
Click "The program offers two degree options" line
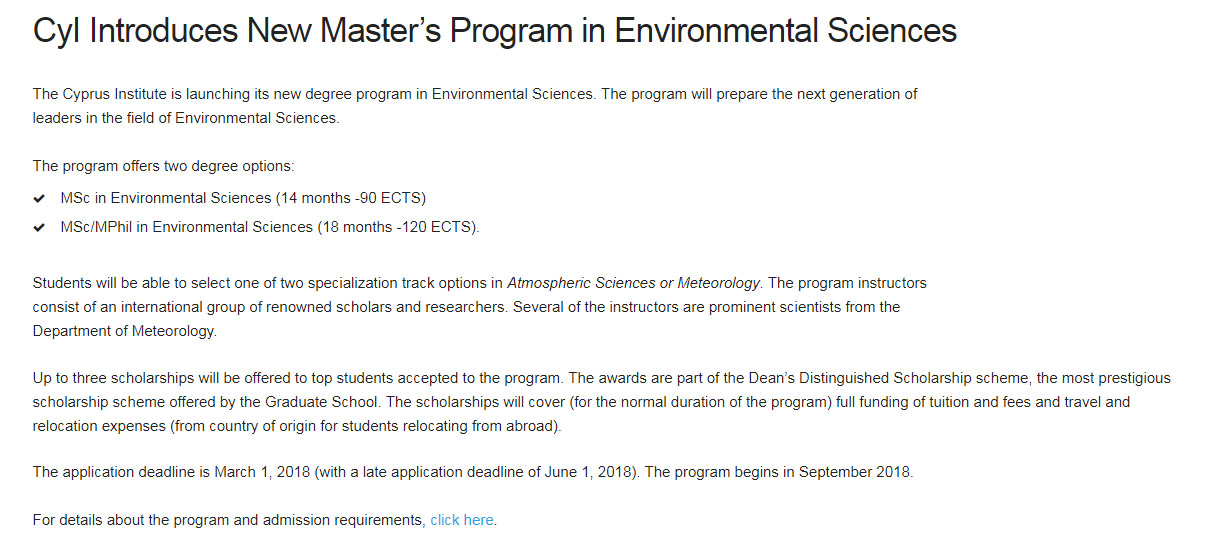tap(164, 166)
